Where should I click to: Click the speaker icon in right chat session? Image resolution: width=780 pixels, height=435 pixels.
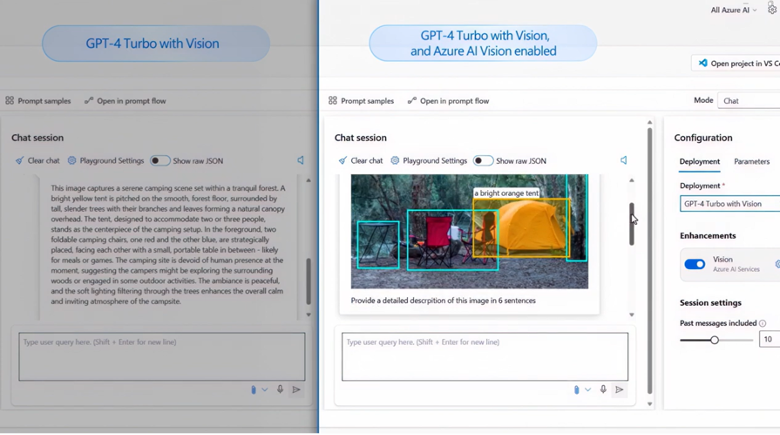(623, 160)
